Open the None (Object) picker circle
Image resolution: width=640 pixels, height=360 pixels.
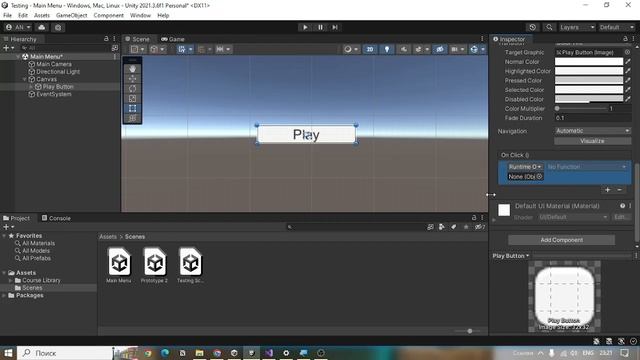[539, 177]
